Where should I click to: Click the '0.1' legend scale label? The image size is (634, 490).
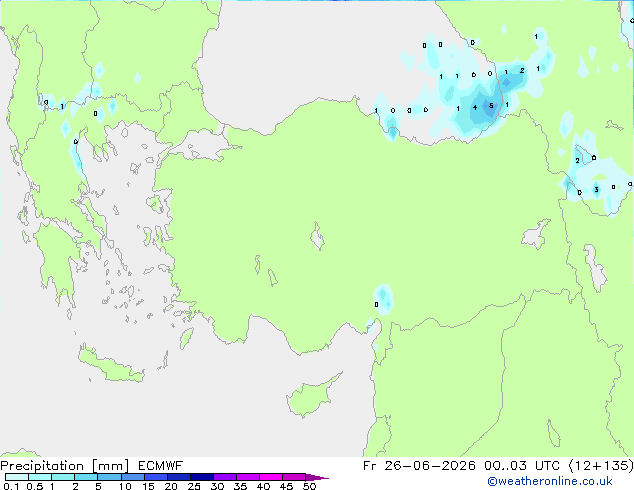coord(11,486)
